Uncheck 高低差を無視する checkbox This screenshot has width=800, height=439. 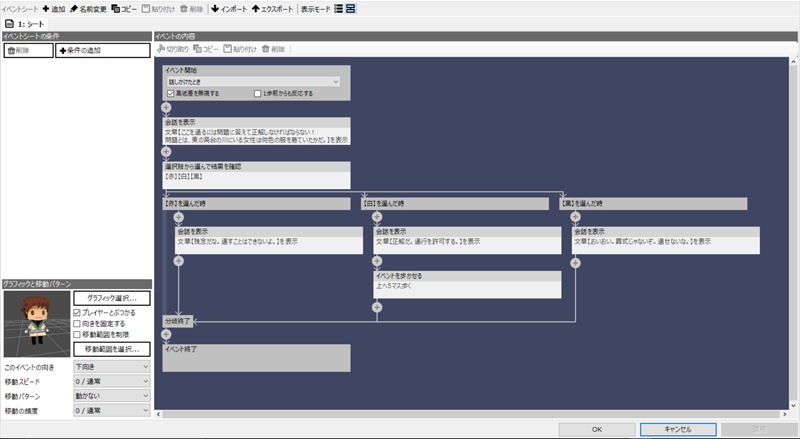pyautogui.click(x=171, y=93)
